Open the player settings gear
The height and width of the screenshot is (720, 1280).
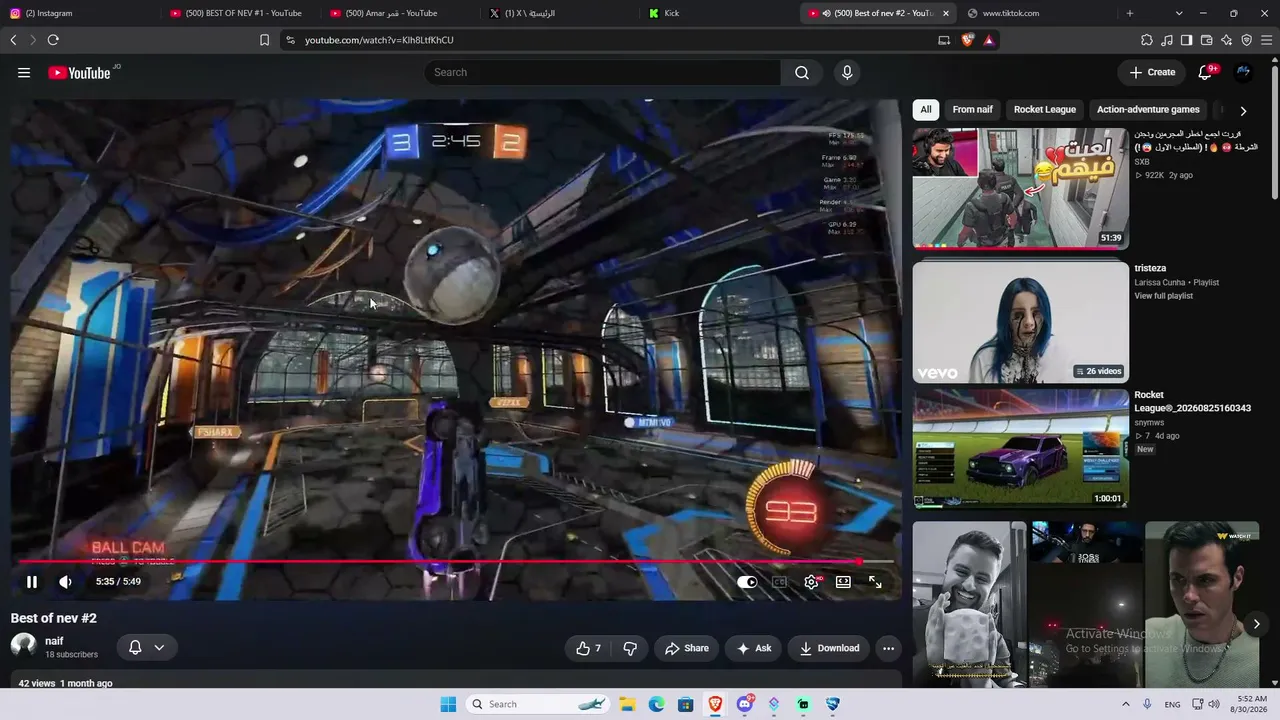811,582
